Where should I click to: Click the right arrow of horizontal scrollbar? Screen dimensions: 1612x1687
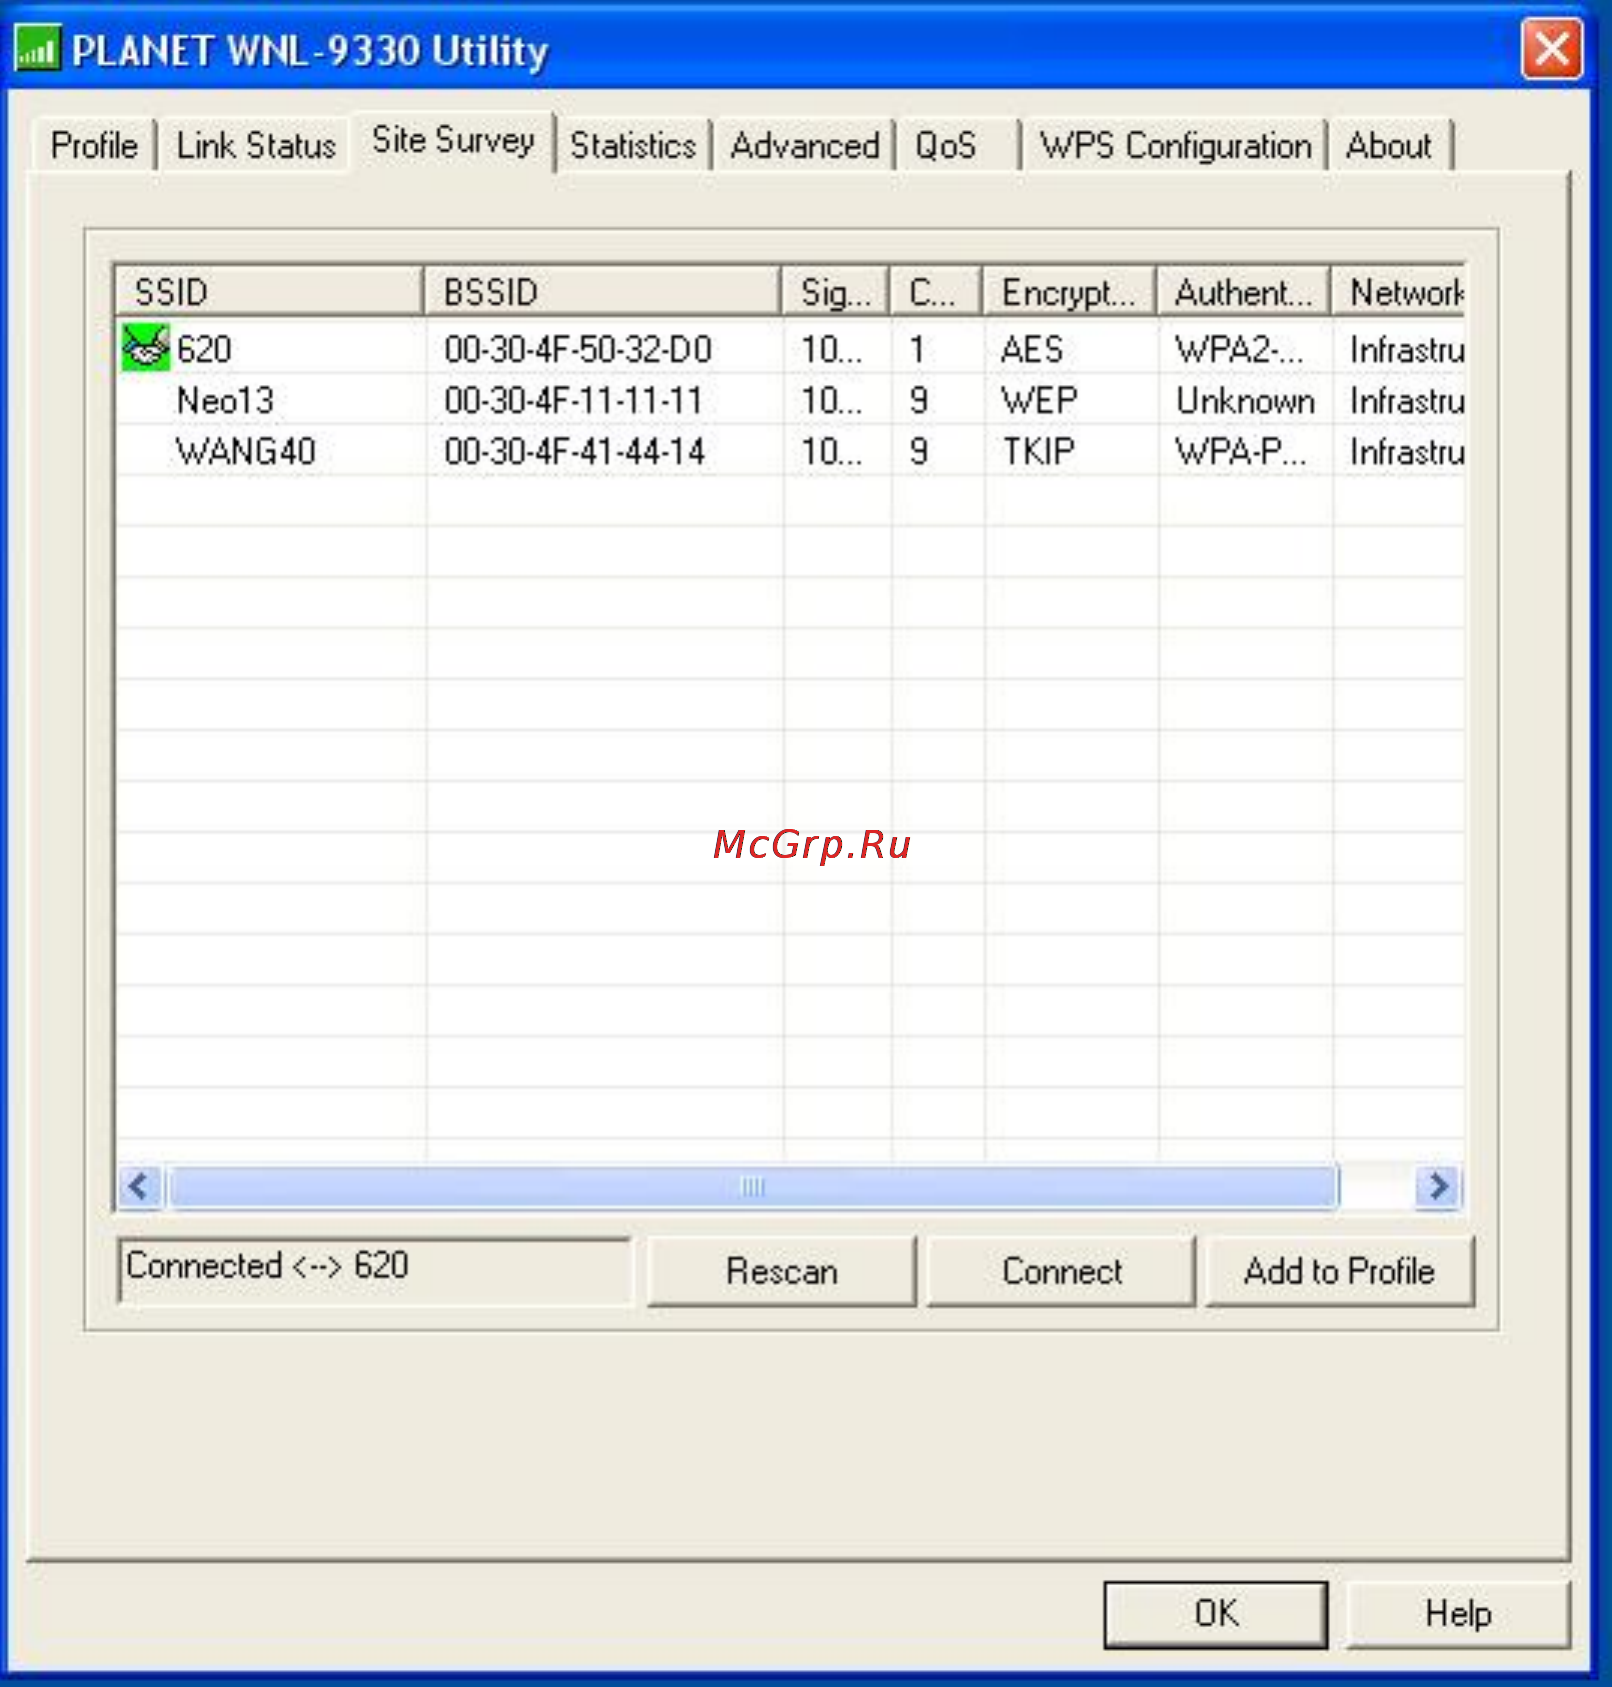(x=1438, y=1187)
